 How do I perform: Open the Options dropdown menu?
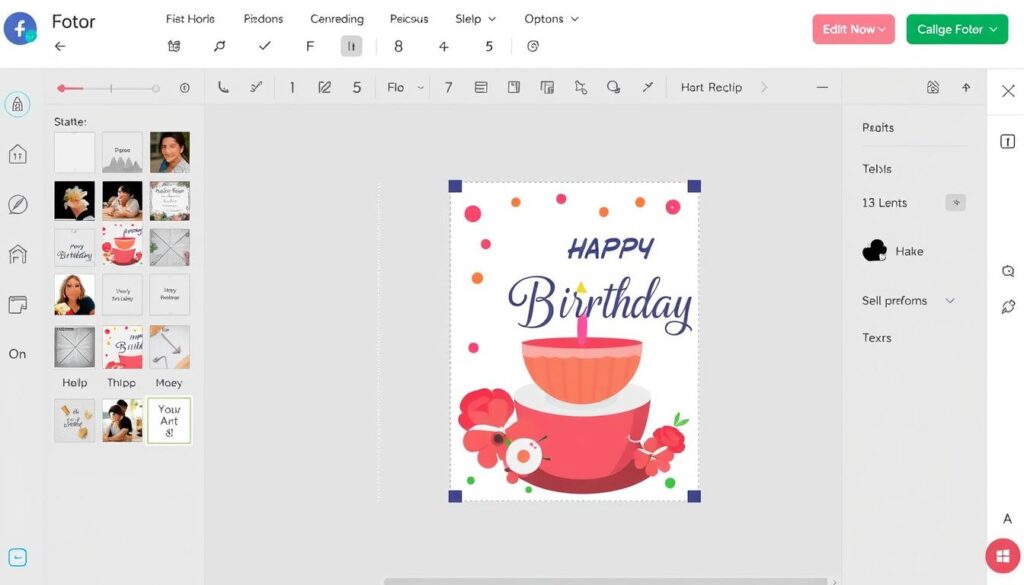550,18
